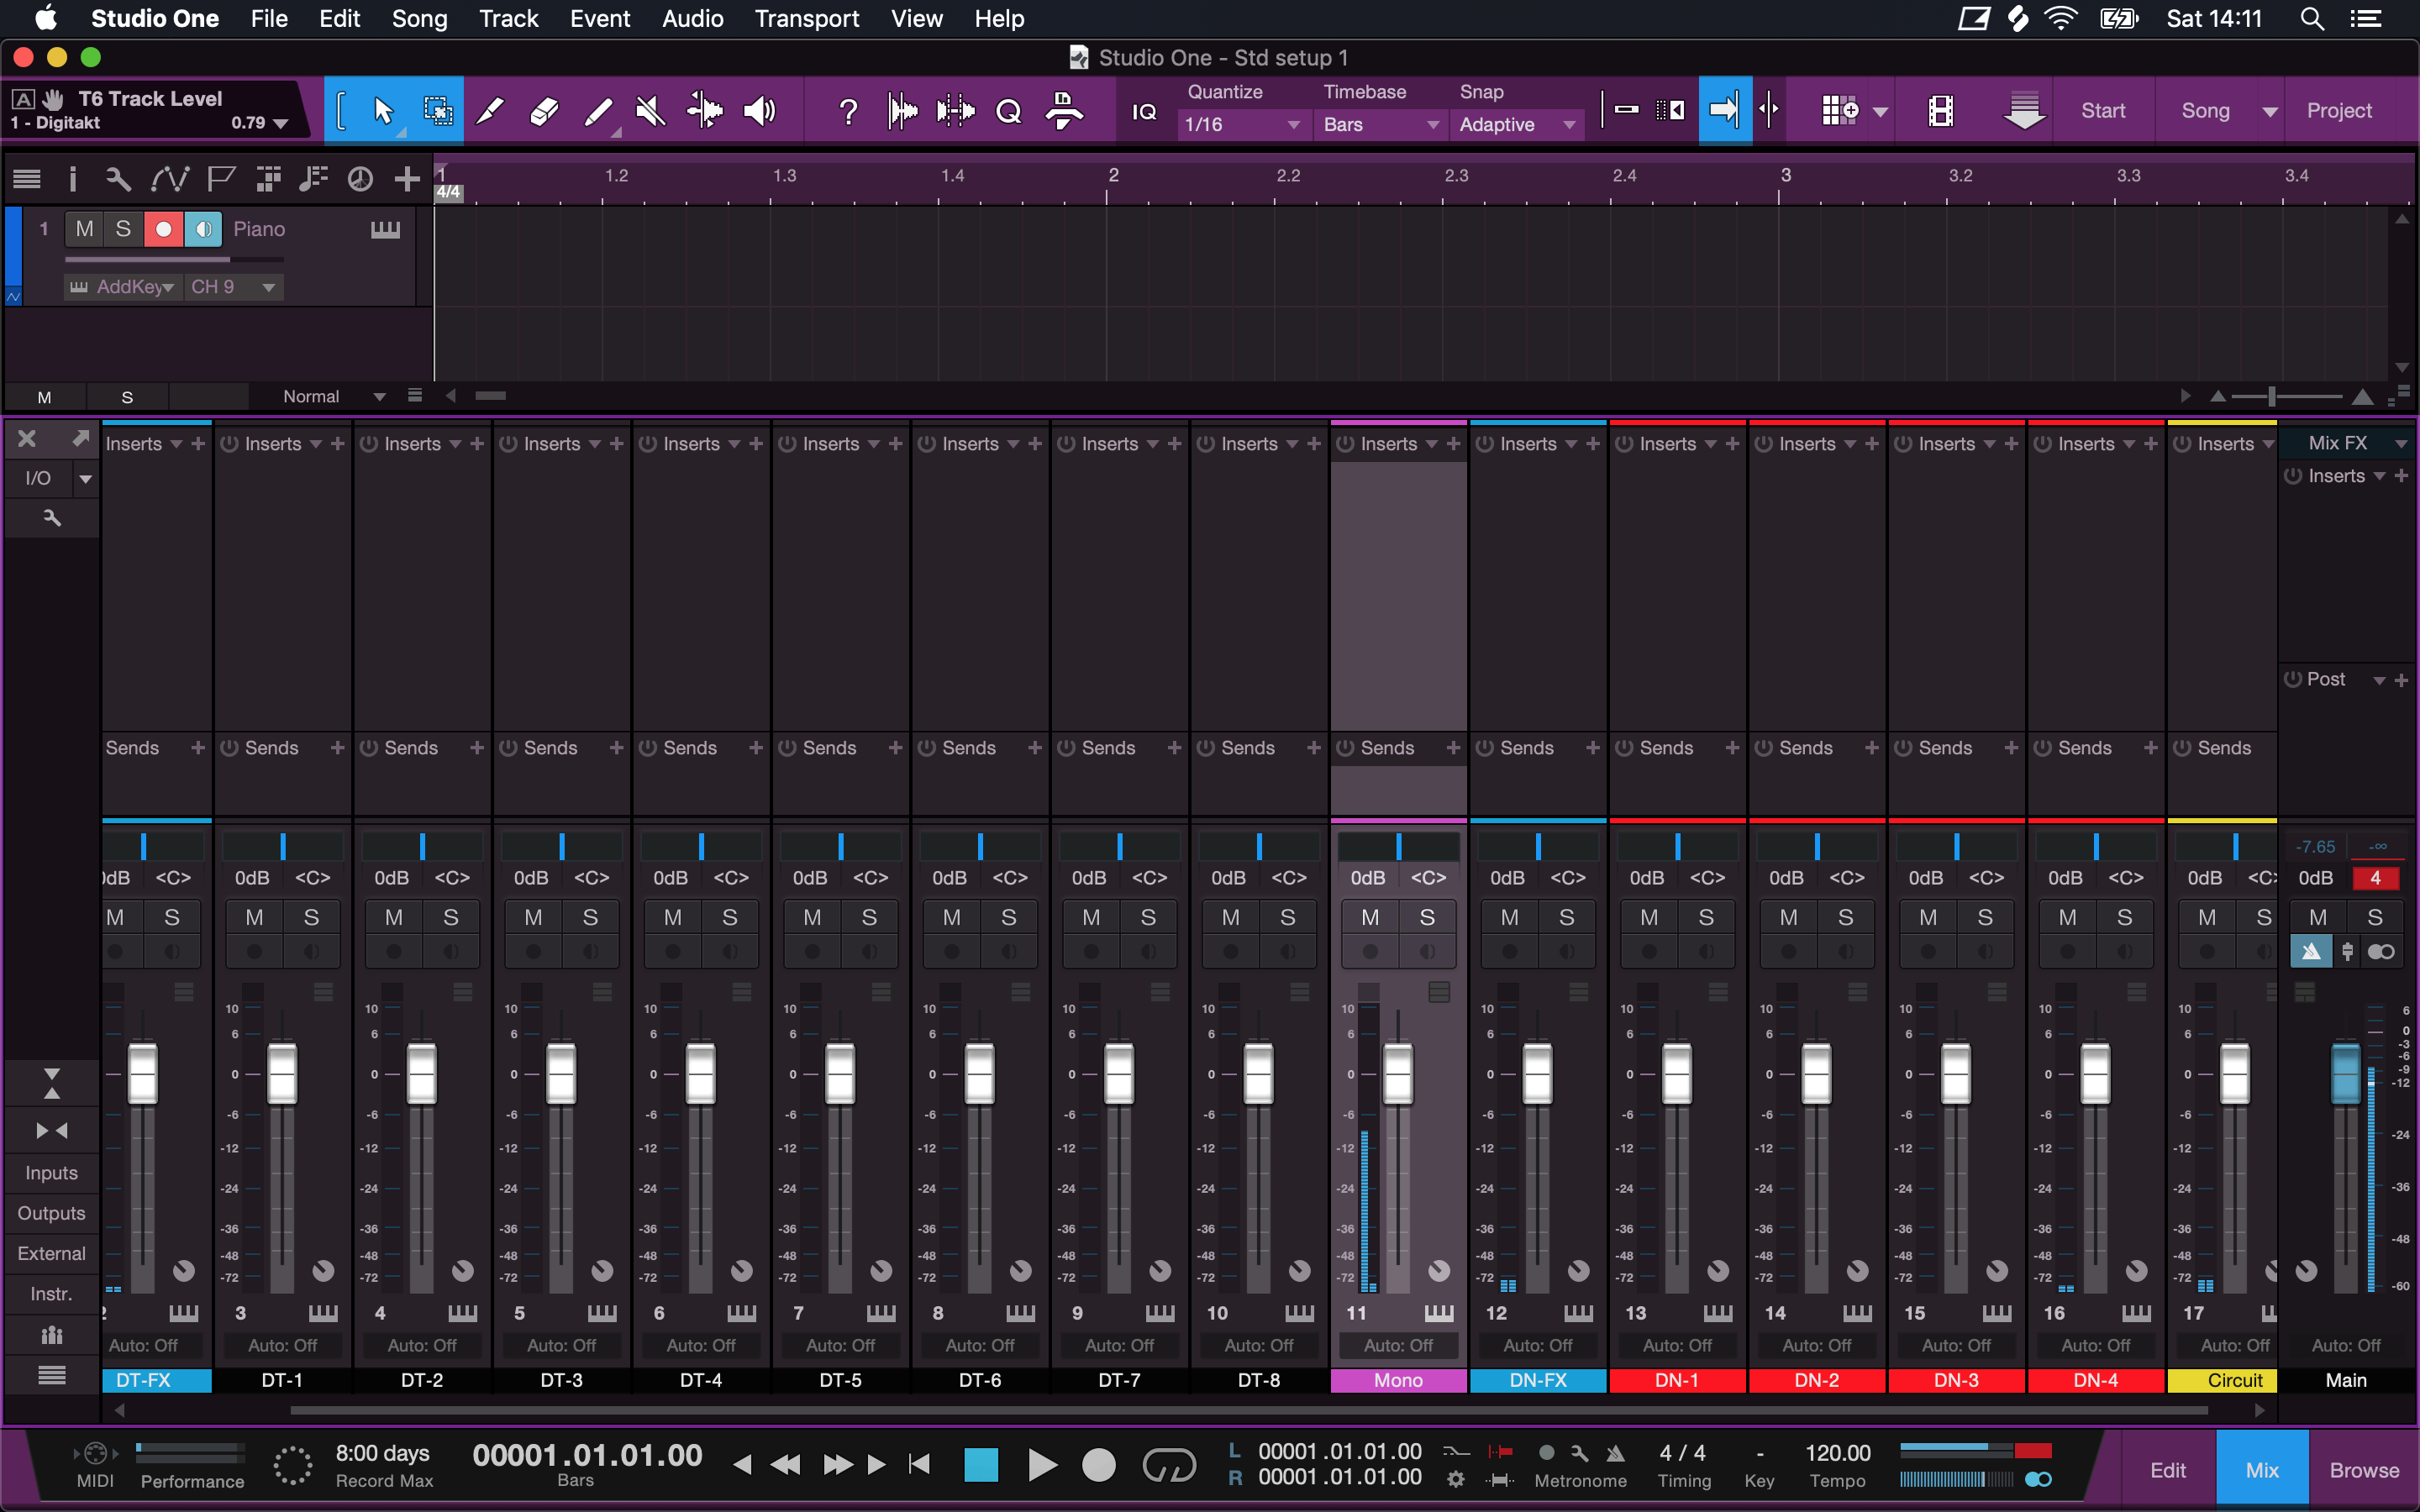Image resolution: width=2420 pixels, height=1512 pixels.
Task: Mute the Mono channel
Action: tap(1370, 917)
